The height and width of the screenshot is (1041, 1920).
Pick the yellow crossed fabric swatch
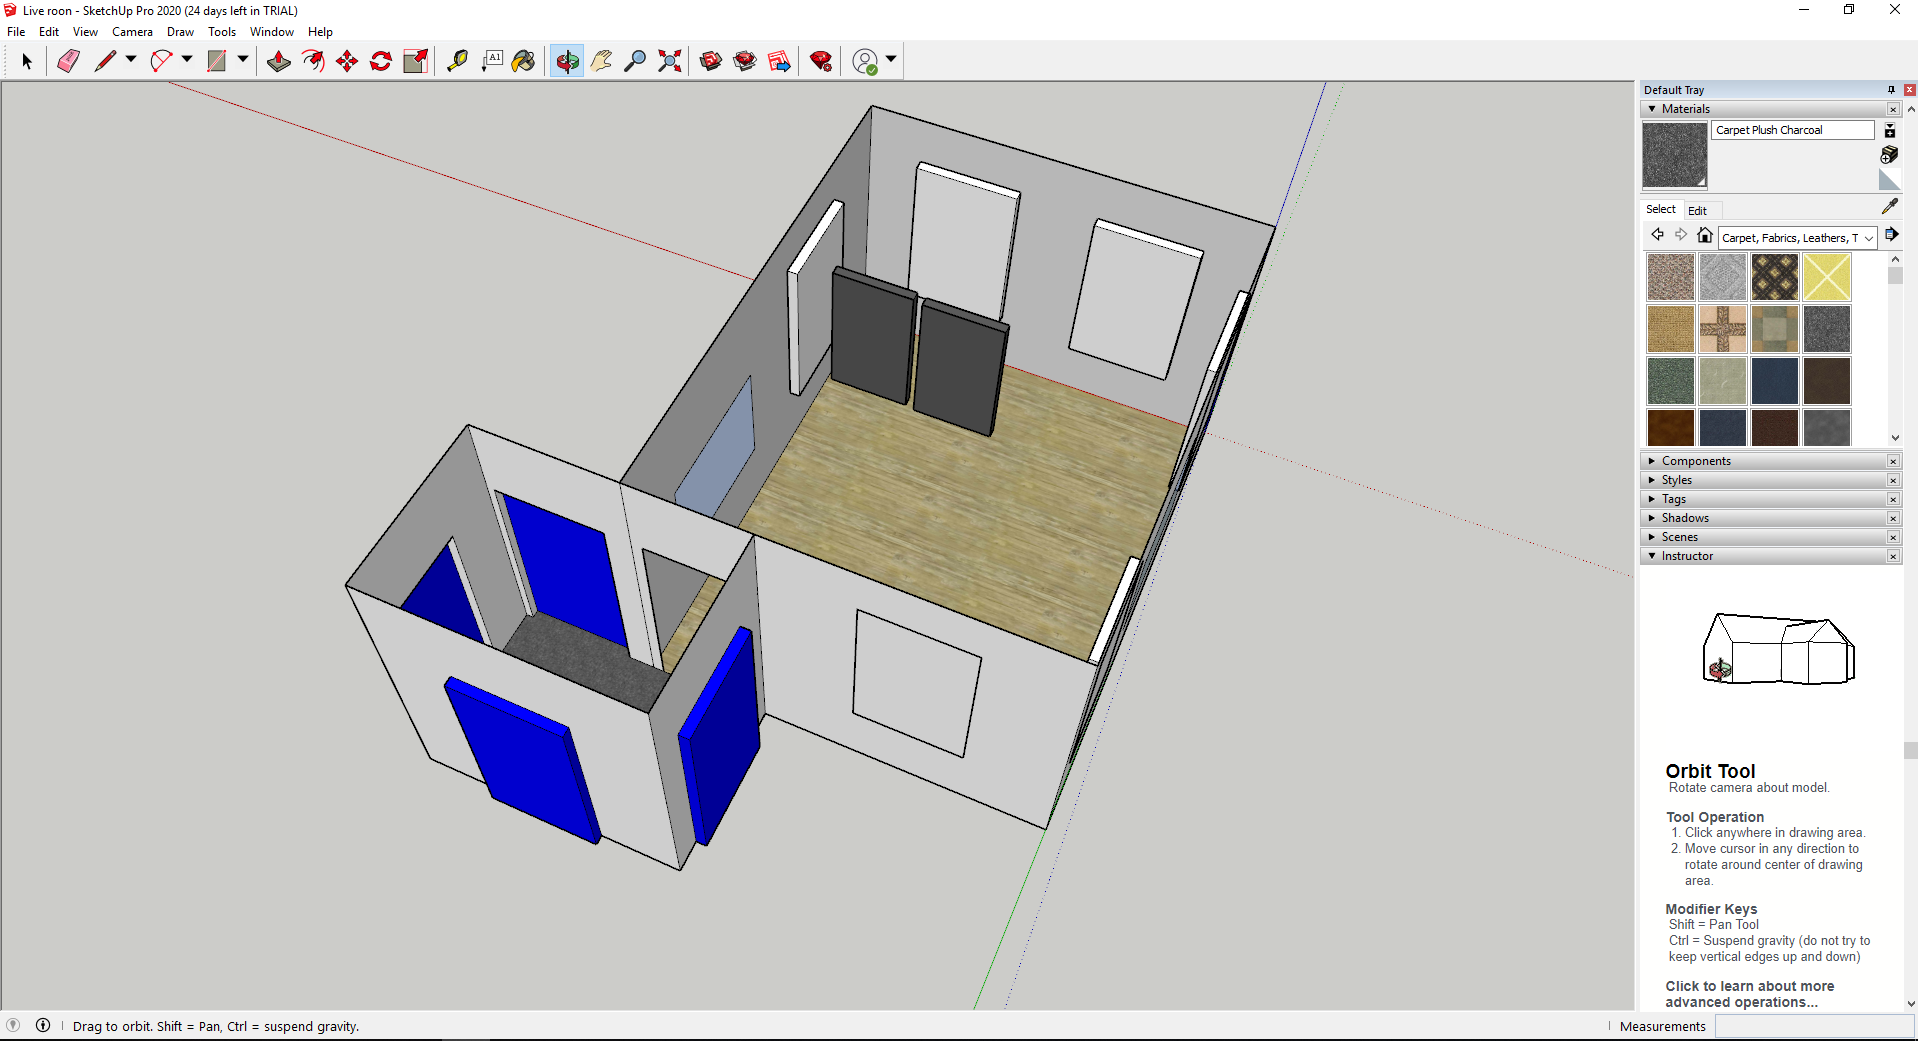pos(1826,277)
